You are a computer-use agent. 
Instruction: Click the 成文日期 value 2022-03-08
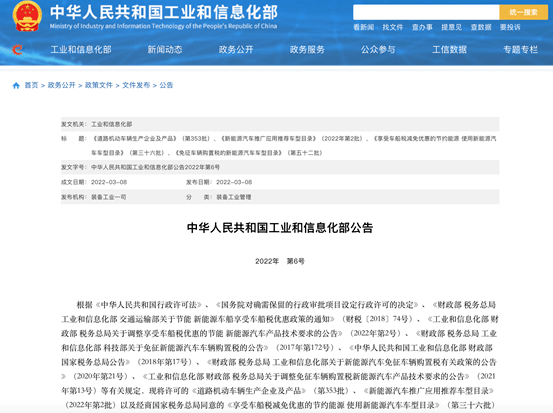109,182
